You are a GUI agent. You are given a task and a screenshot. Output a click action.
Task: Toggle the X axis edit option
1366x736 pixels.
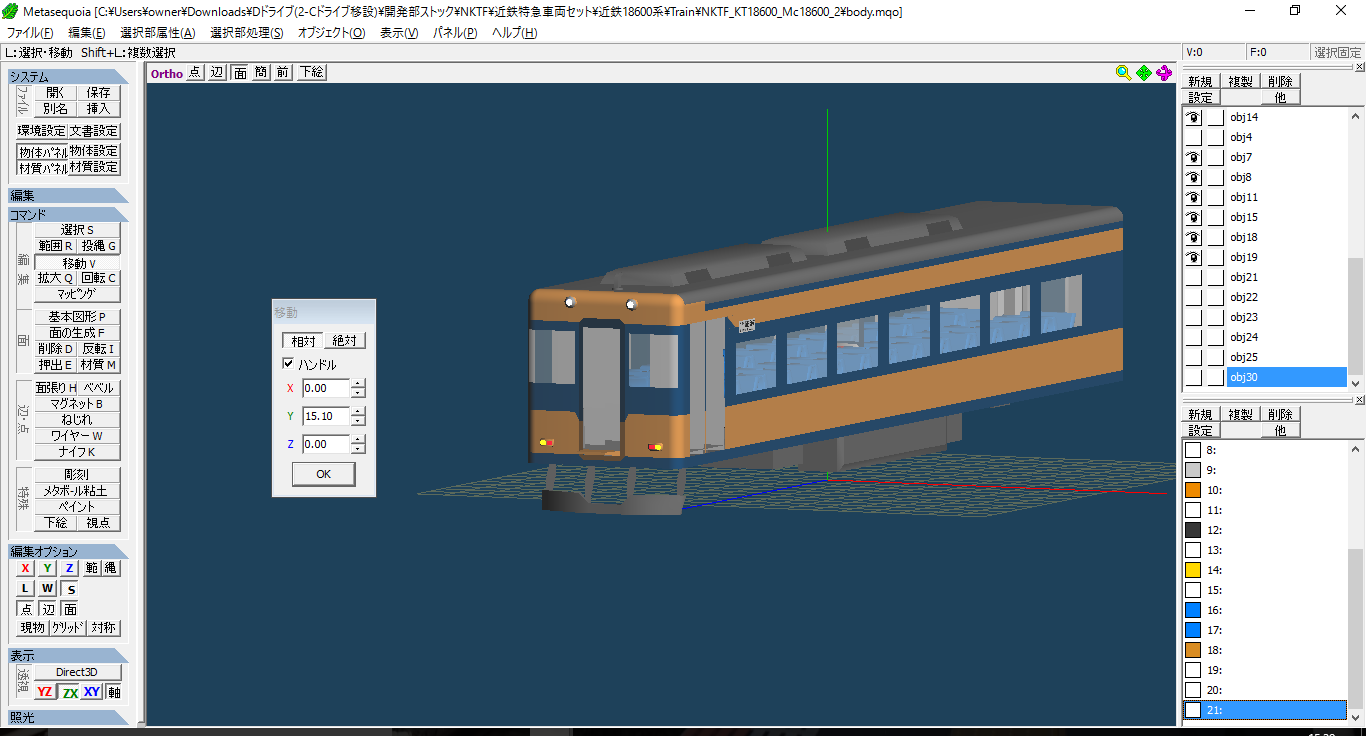(x=26, y=568)
